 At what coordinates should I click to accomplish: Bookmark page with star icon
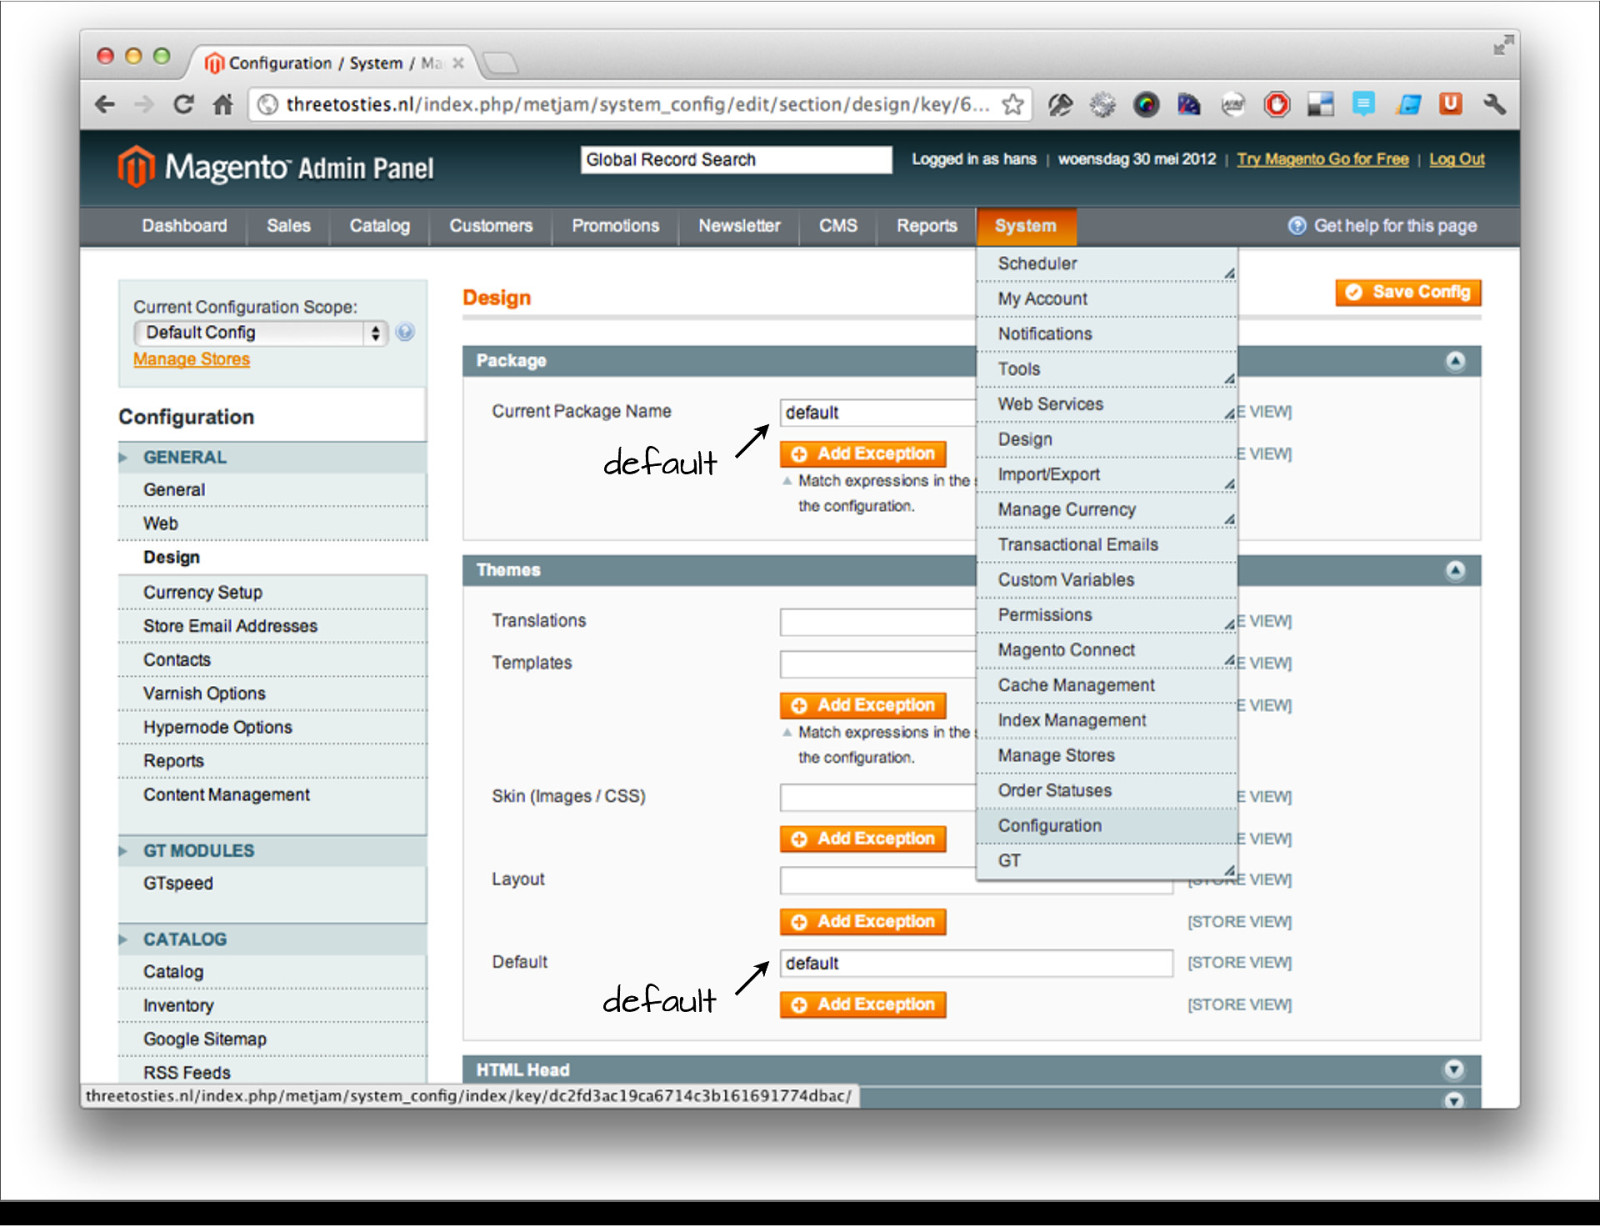1013,104
